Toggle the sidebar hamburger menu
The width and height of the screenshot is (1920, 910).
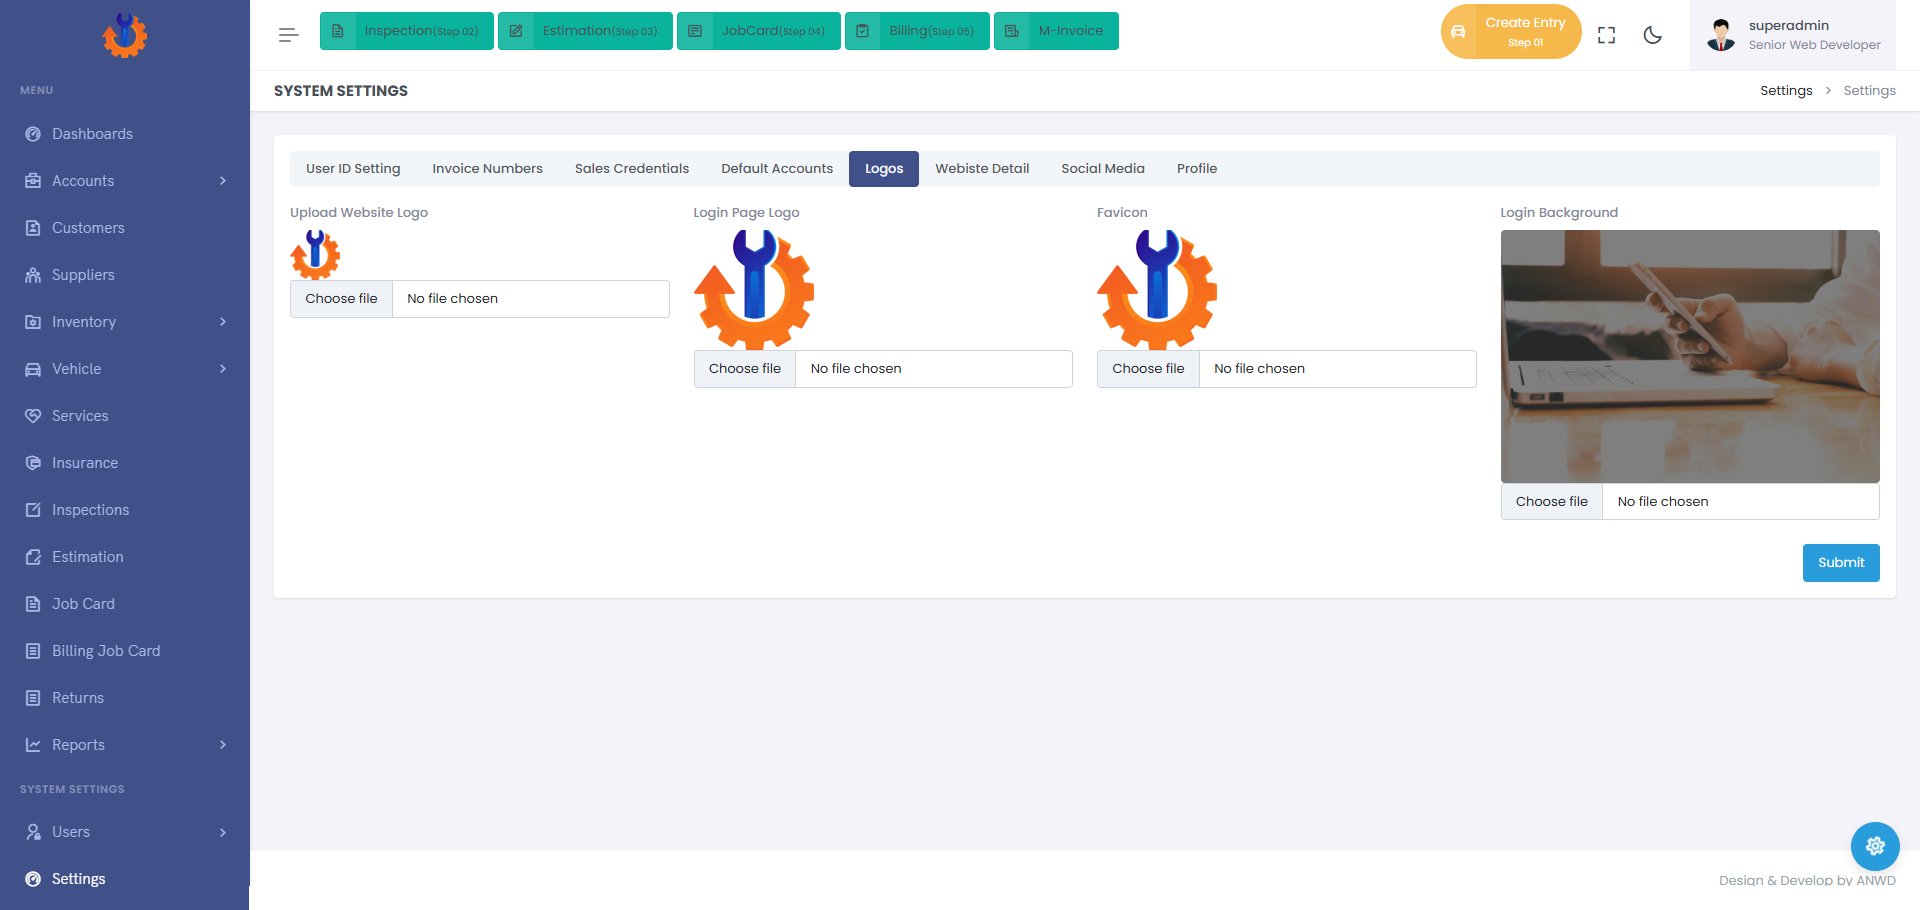point(289,35)
